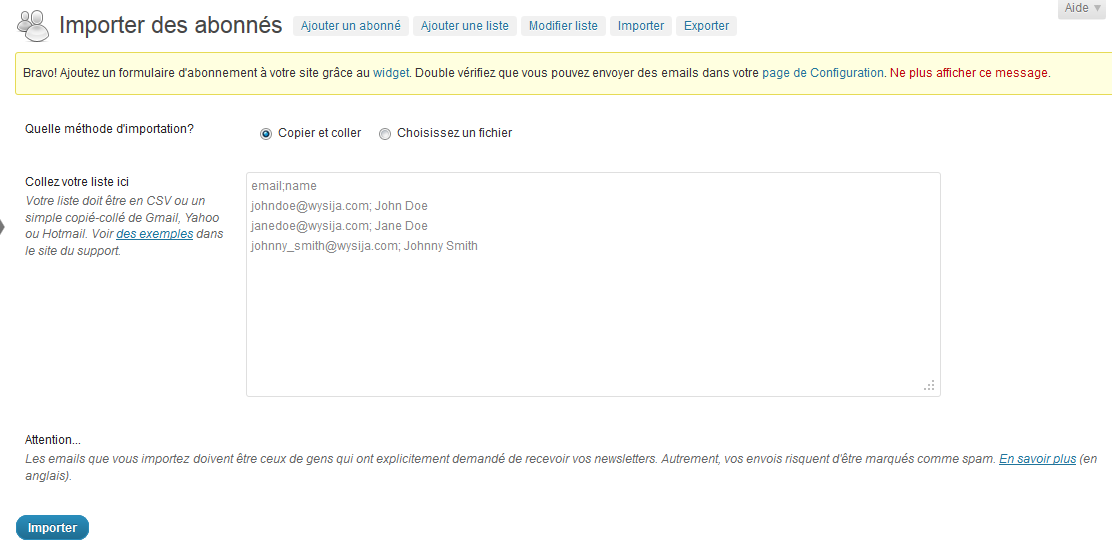Follow the 'widget' link in the notice
Screen dimensions: 1112x554
pos(391,72)
